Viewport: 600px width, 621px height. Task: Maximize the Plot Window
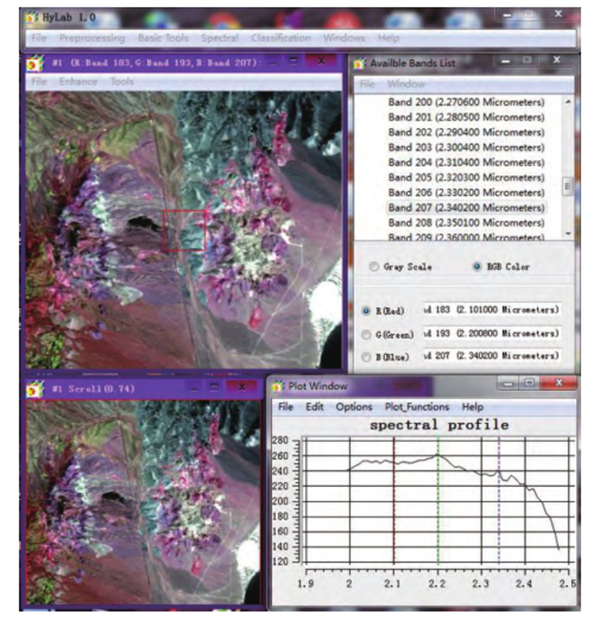tap(530, 383)
